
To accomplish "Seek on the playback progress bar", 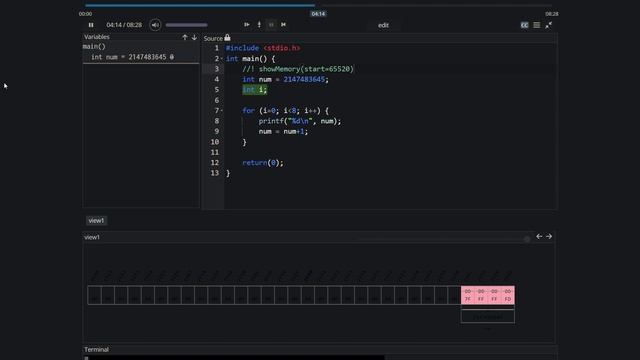I will (x=318, y=5).
